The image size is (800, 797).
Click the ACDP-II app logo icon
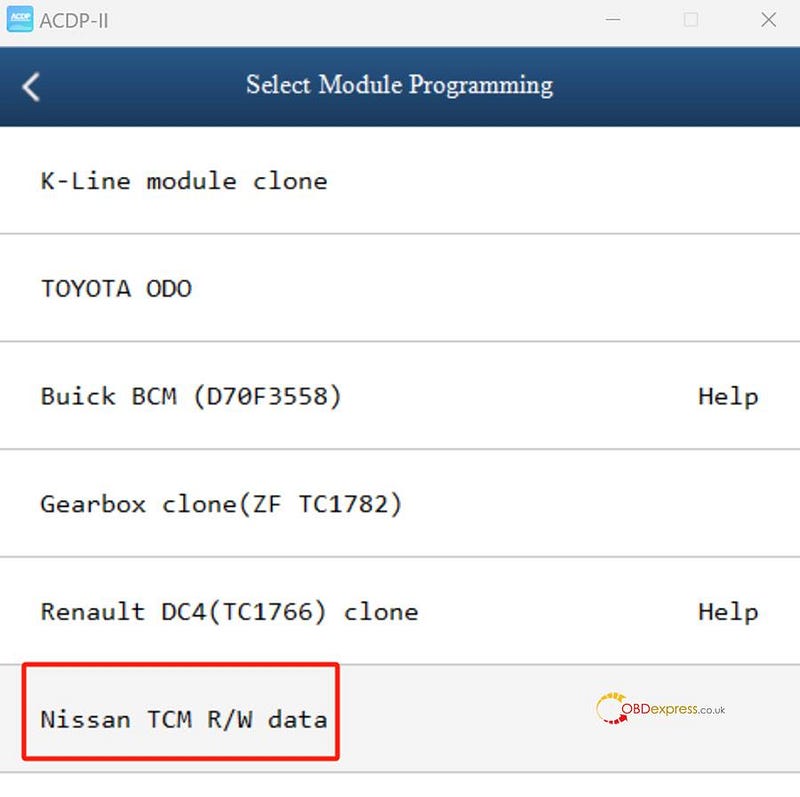20,19
